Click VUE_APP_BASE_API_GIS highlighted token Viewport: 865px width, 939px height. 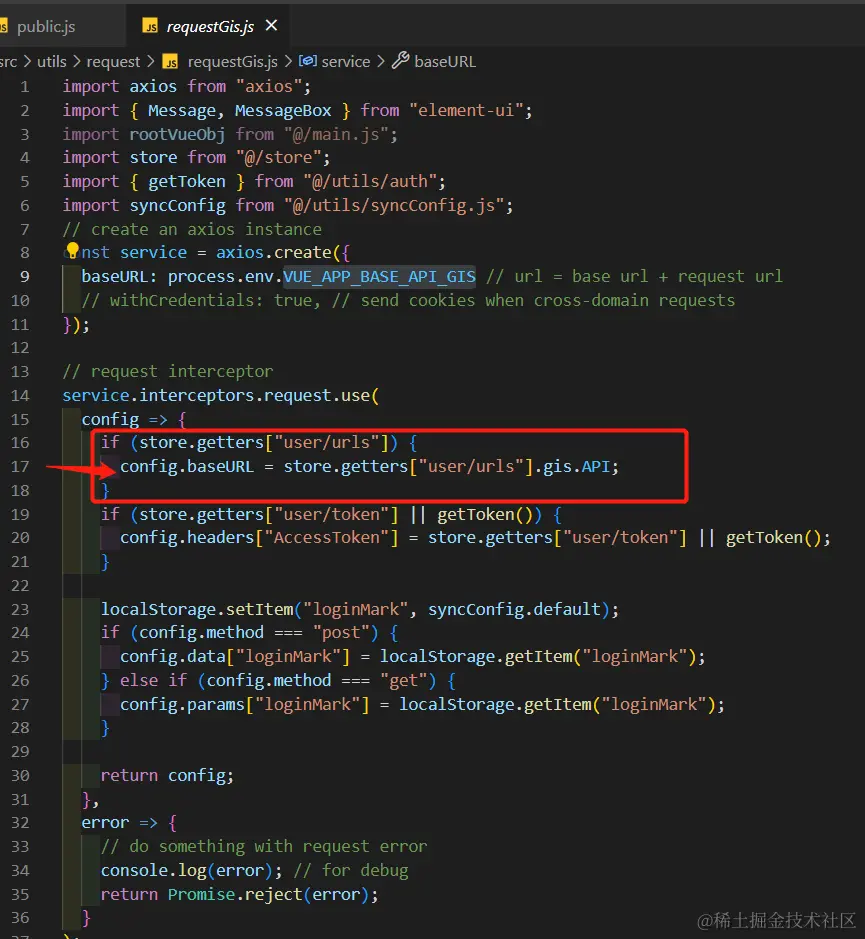click(x=379, y=277)
